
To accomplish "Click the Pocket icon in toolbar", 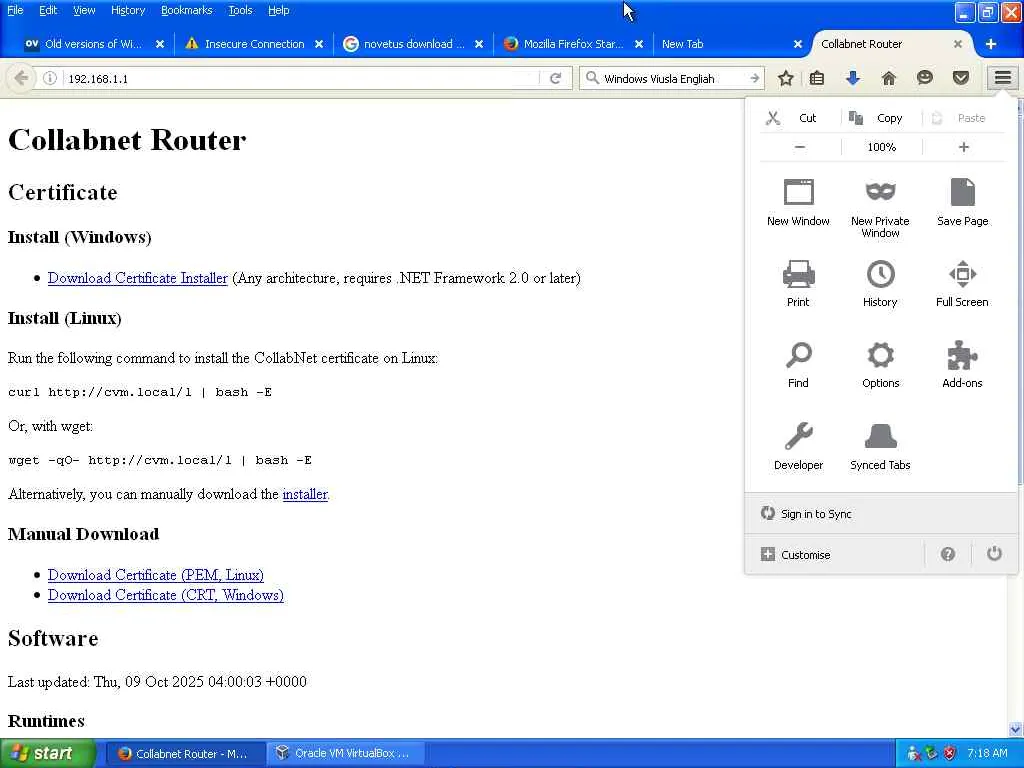I will pos(961,78).
